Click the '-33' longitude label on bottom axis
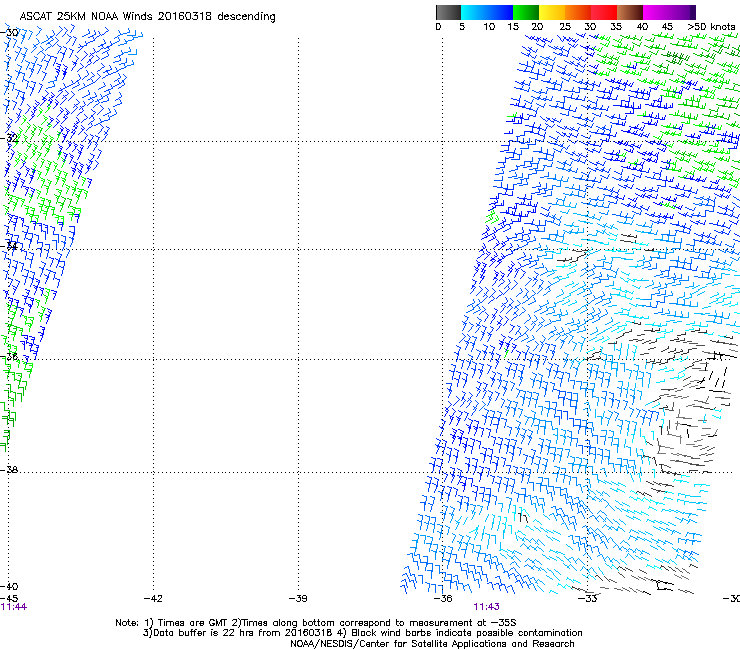This screenshot has width=740, height=650. point(588,599)
